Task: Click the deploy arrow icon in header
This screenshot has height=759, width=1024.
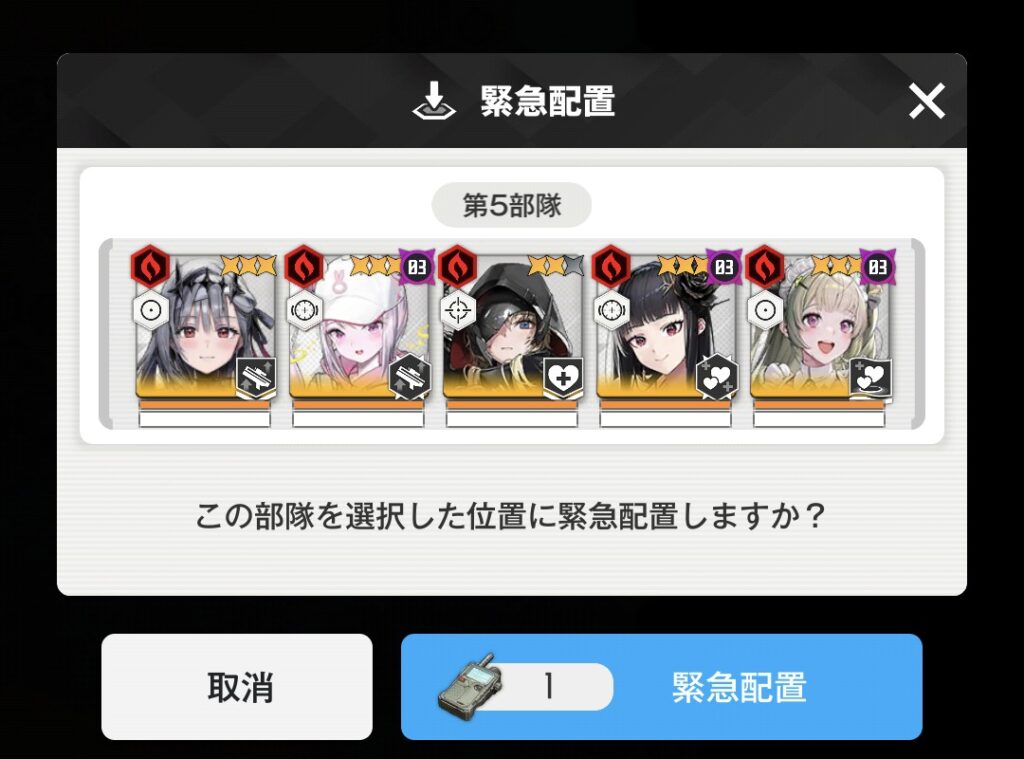Action: coord(434,101)
